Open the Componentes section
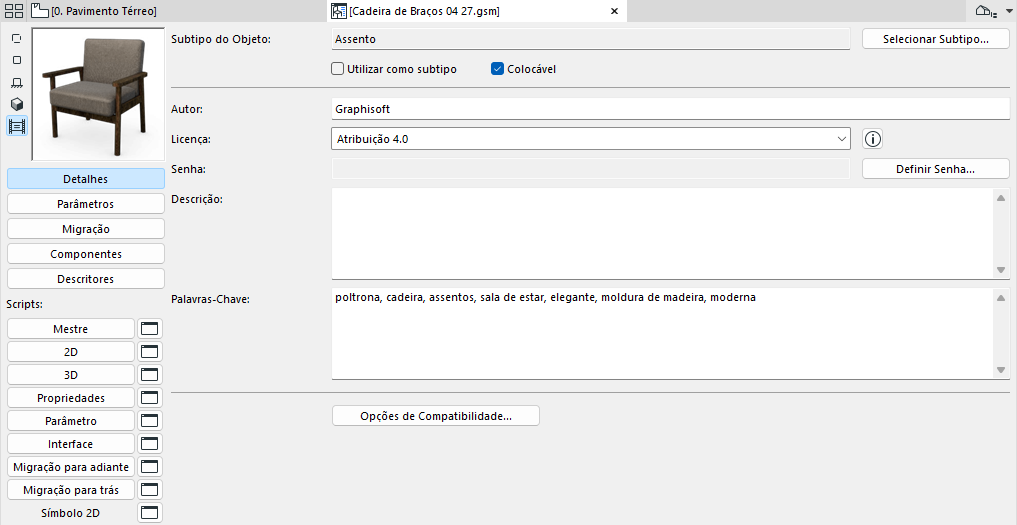The height and width of the screenshot is (525, 1017). pyautogui.click(x=86, y=254)
